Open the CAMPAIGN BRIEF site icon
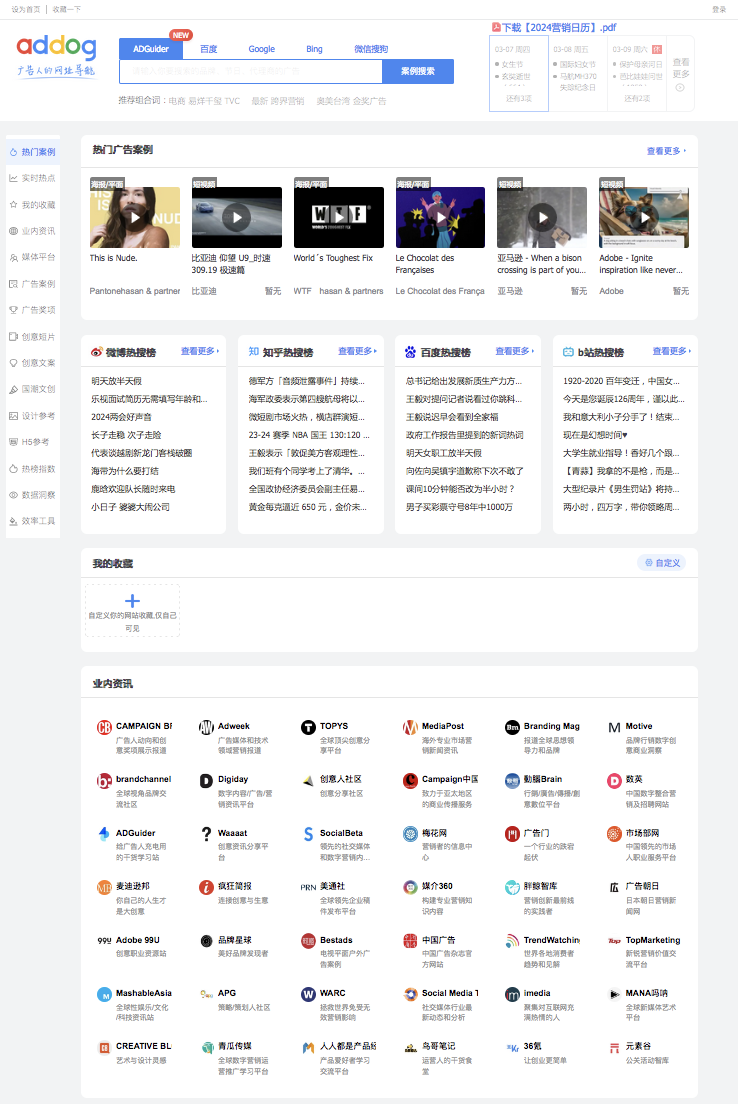 click(104, 727)
